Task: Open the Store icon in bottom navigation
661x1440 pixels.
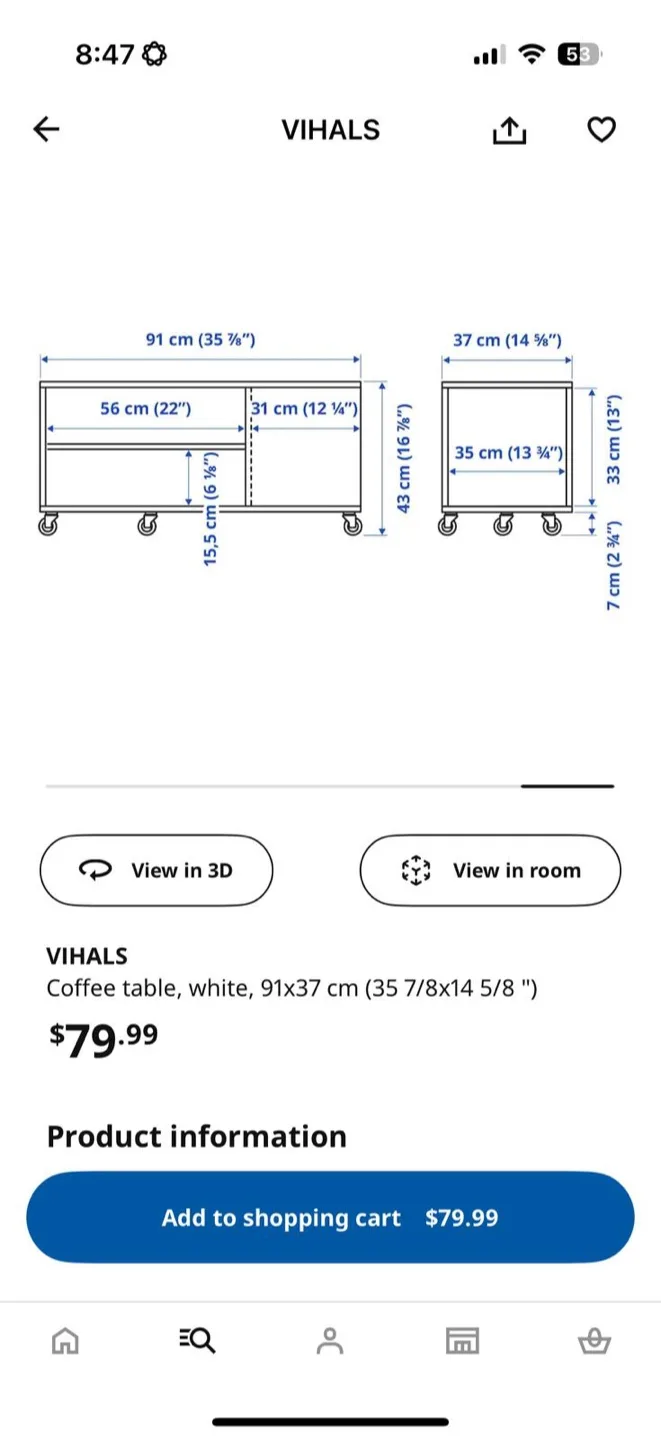Action: [463, 1340]
